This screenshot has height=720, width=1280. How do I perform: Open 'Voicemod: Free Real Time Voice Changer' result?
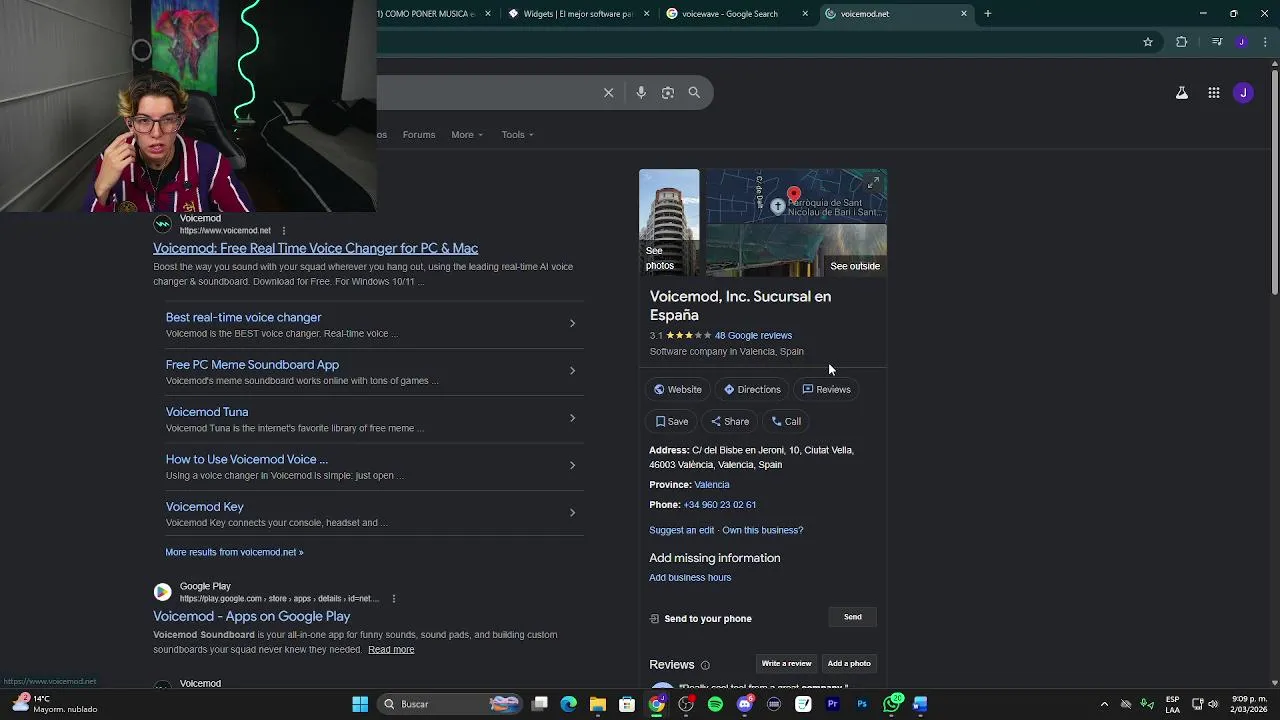pos(315,248)
